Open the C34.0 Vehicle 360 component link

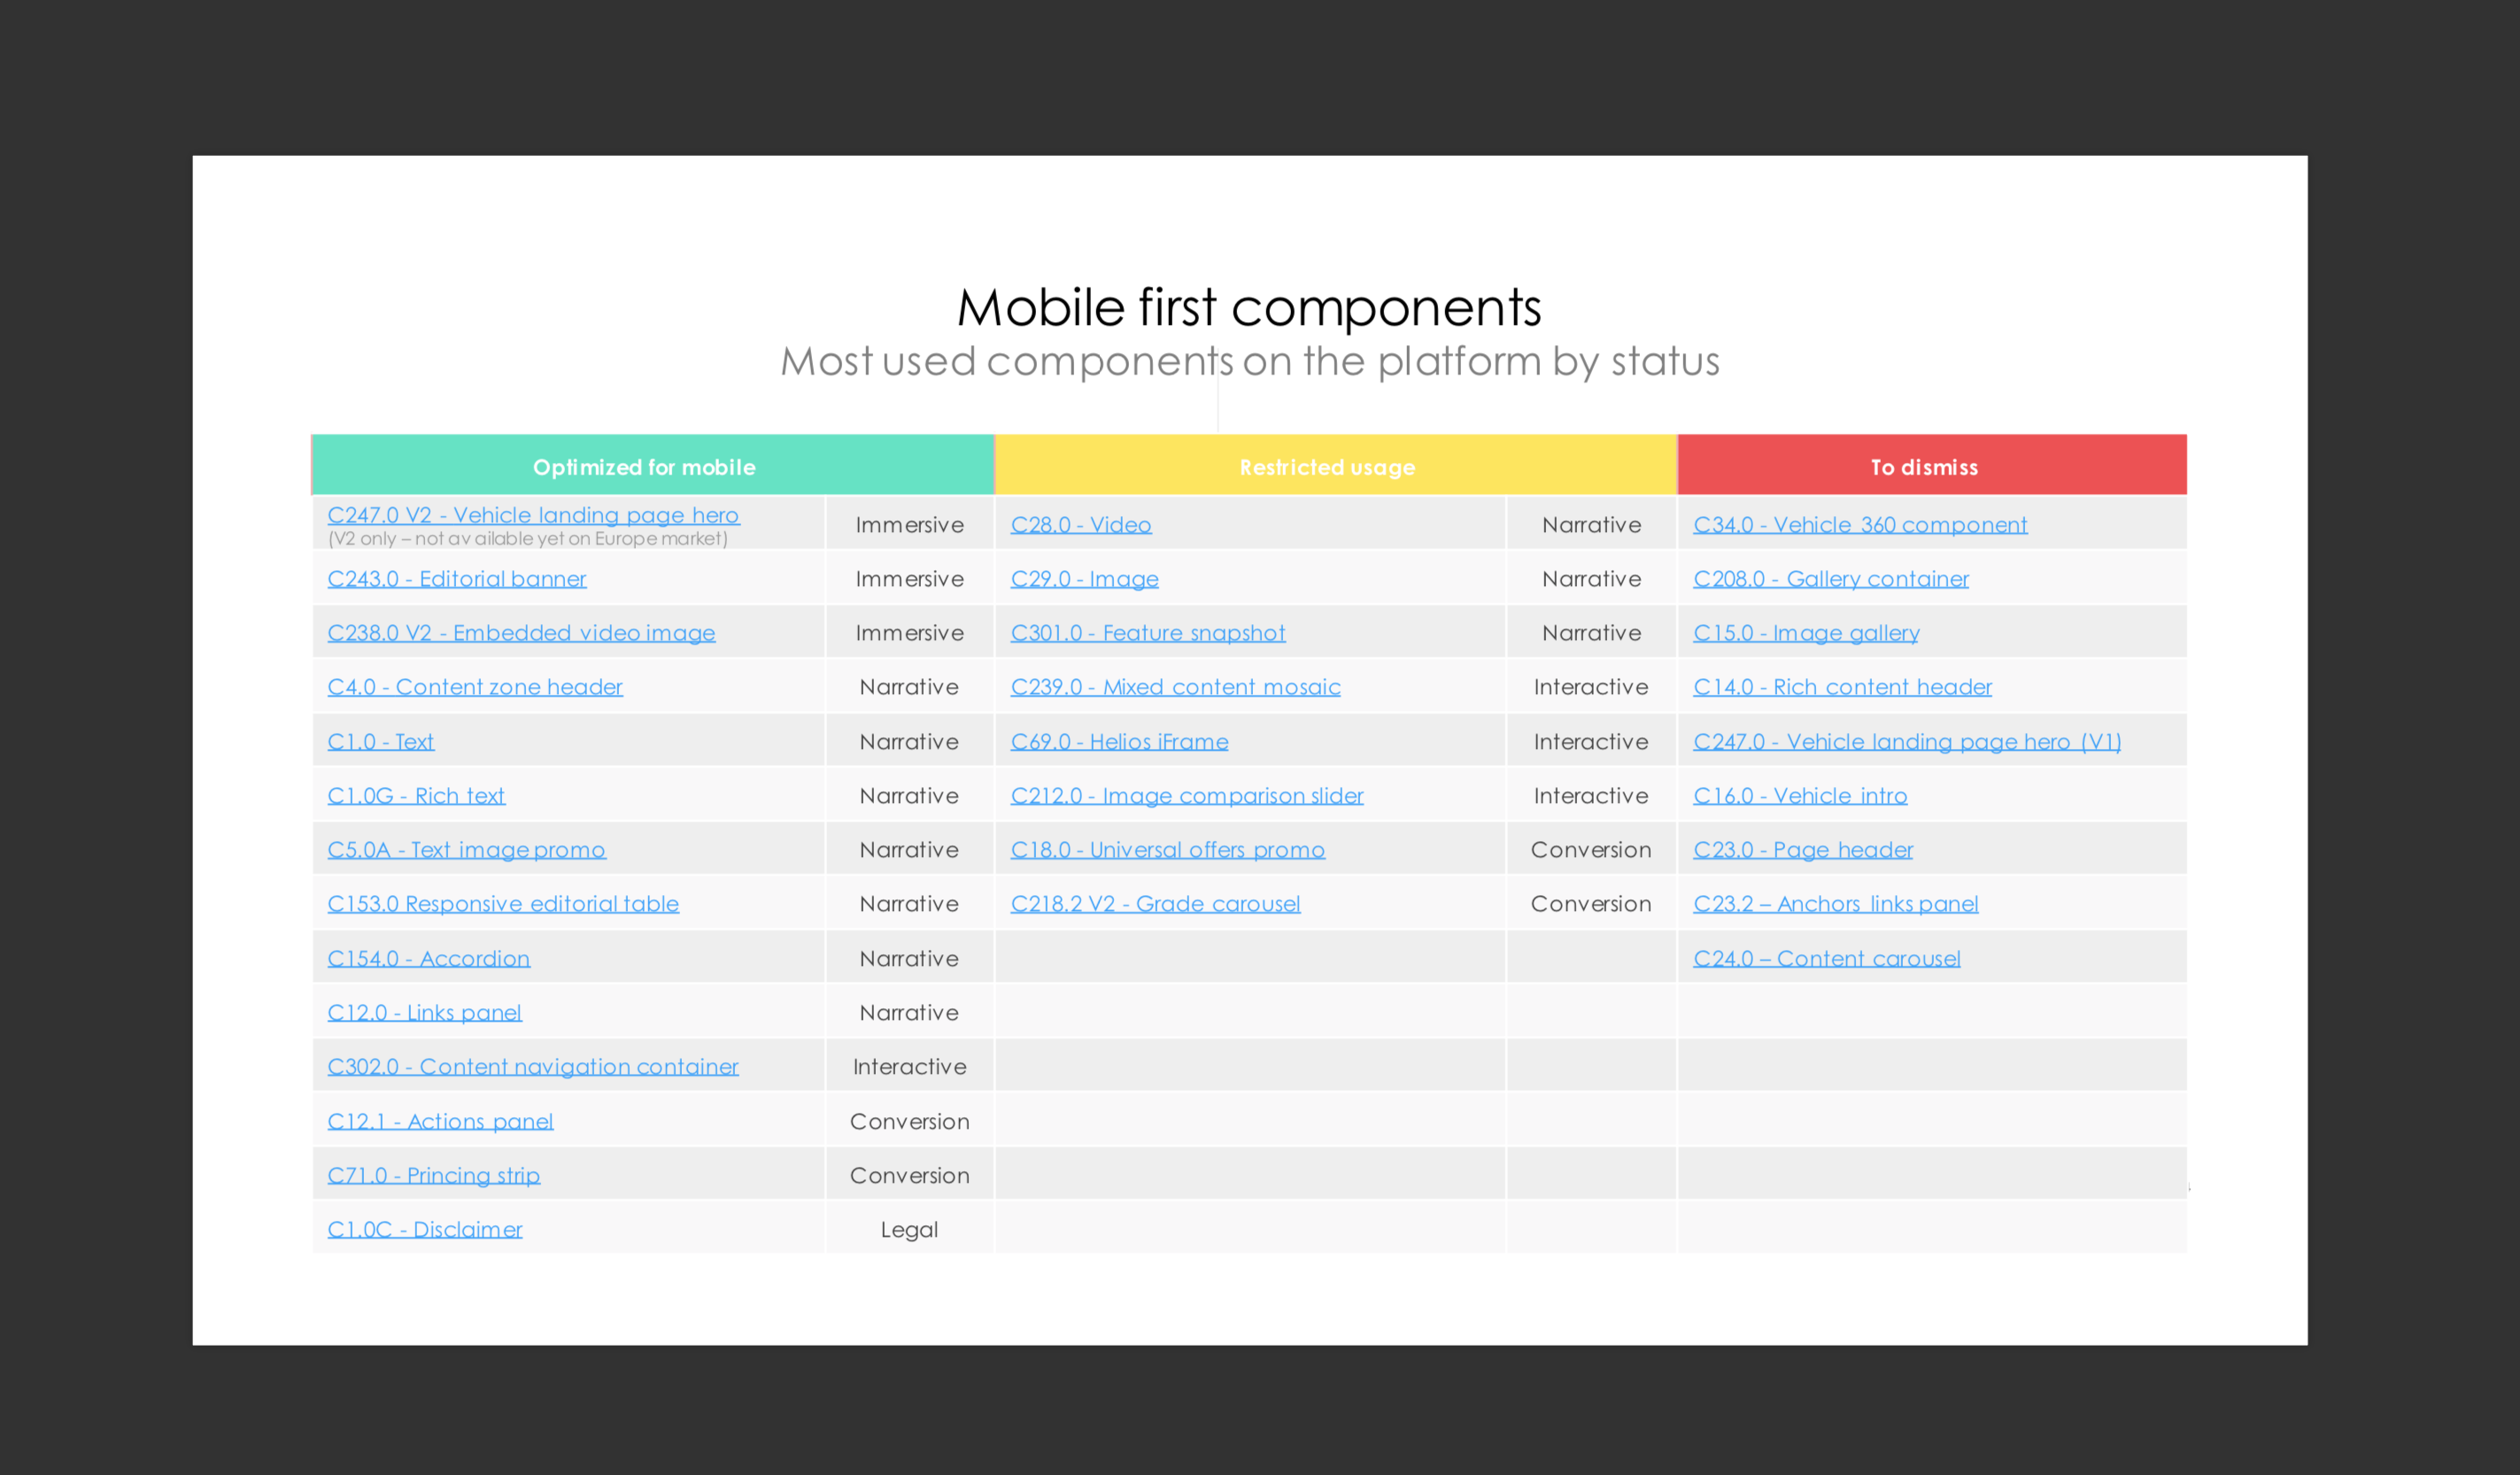pyautogui.click(x=1860, y=525)
